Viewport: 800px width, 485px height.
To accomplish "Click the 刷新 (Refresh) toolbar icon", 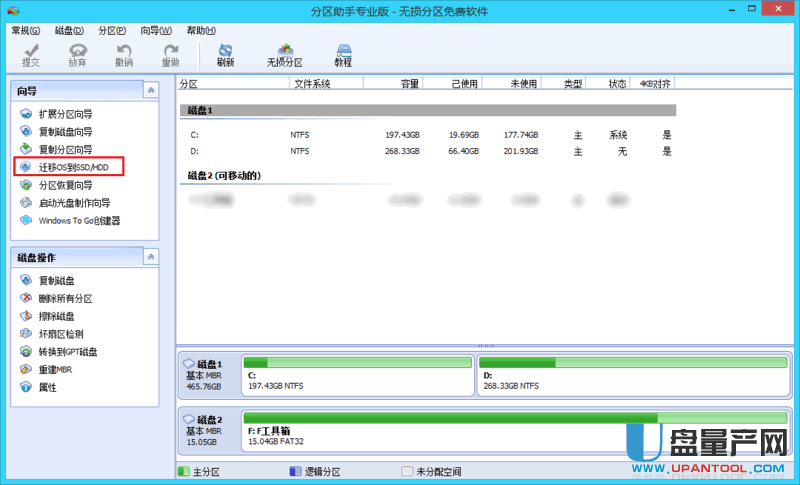I will click(225, 54).
